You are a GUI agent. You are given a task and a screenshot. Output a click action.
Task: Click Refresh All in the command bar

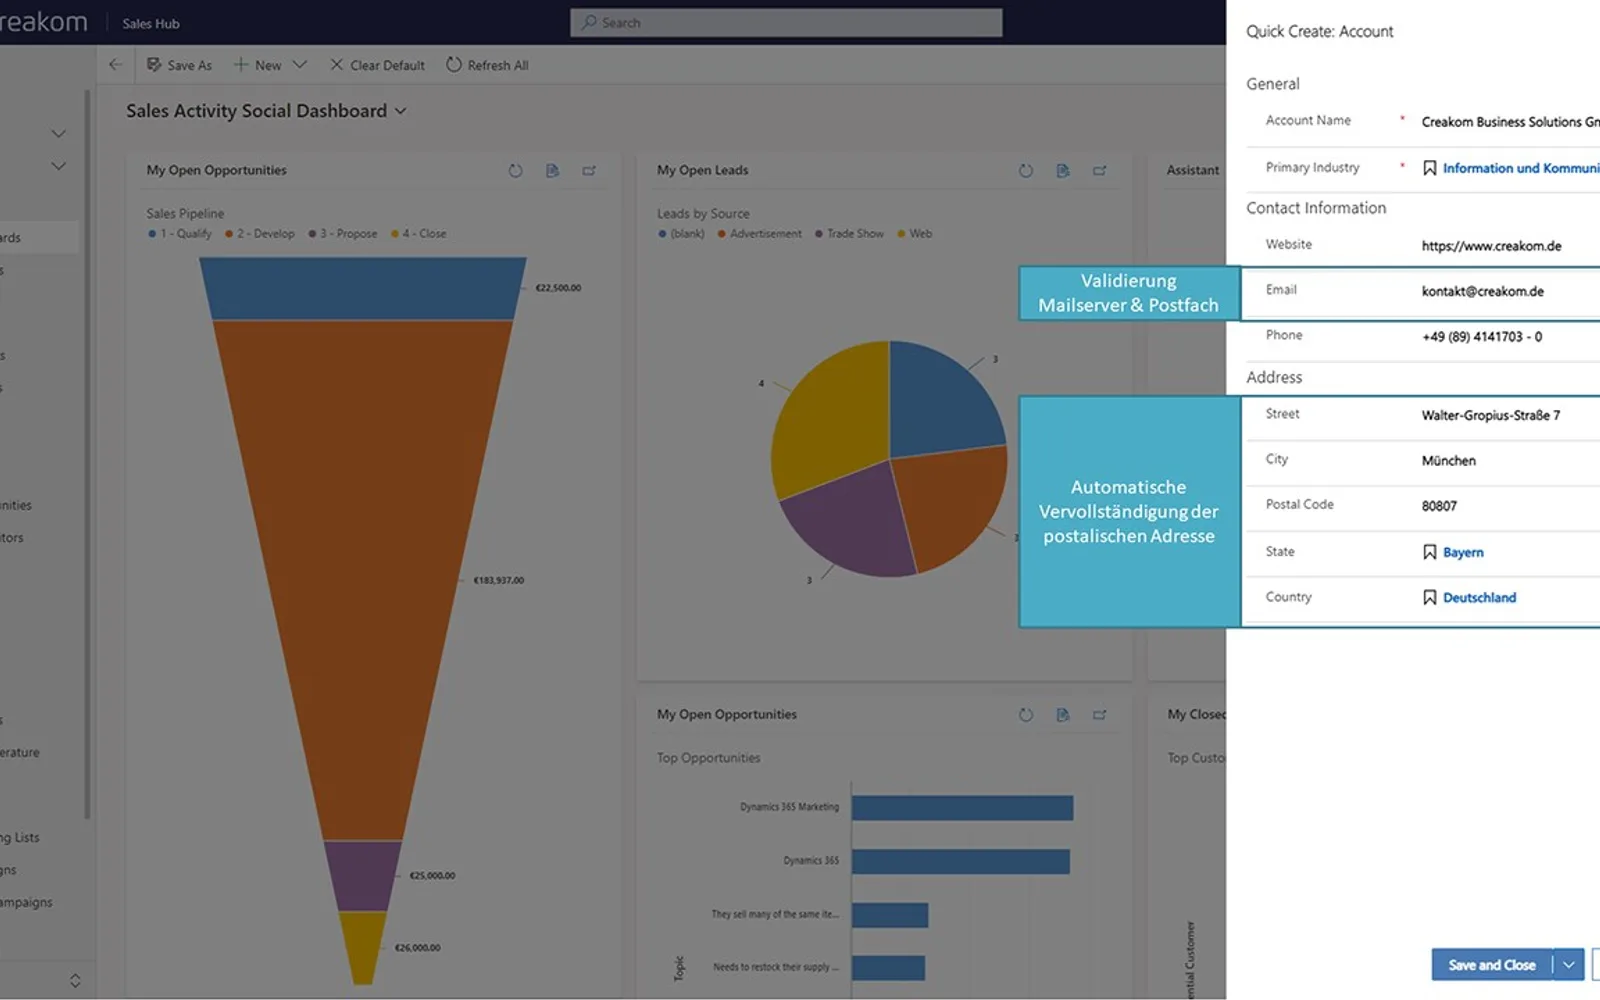pos(487,65)
